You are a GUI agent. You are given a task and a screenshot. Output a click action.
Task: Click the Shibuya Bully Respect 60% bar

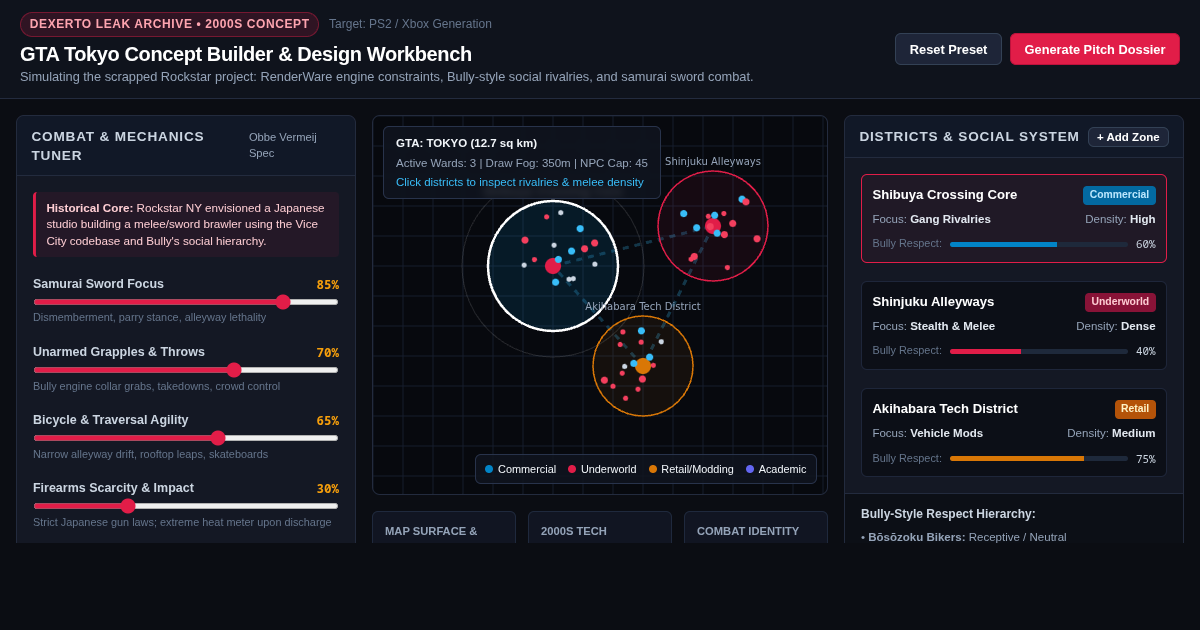pos(1039,244)
